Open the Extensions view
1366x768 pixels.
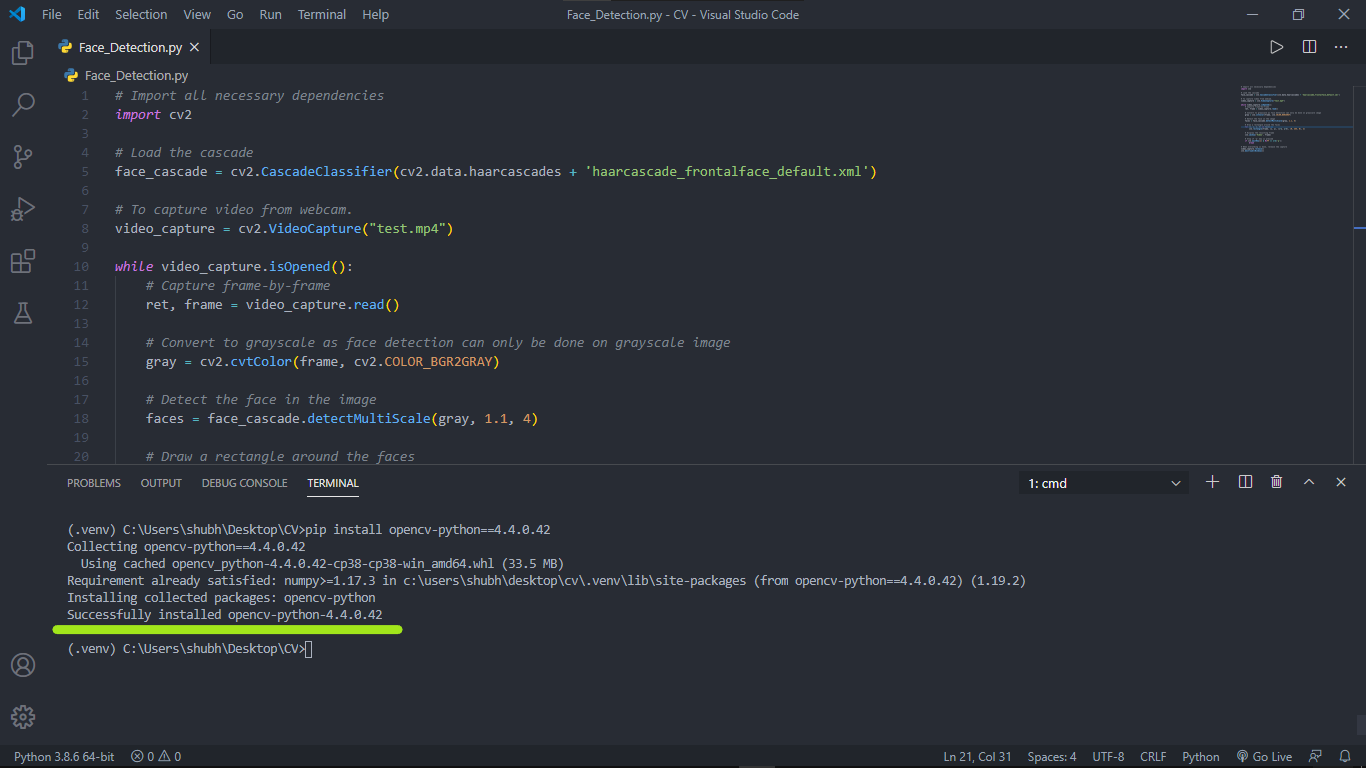pyautogui.click(x=22, y=261)
